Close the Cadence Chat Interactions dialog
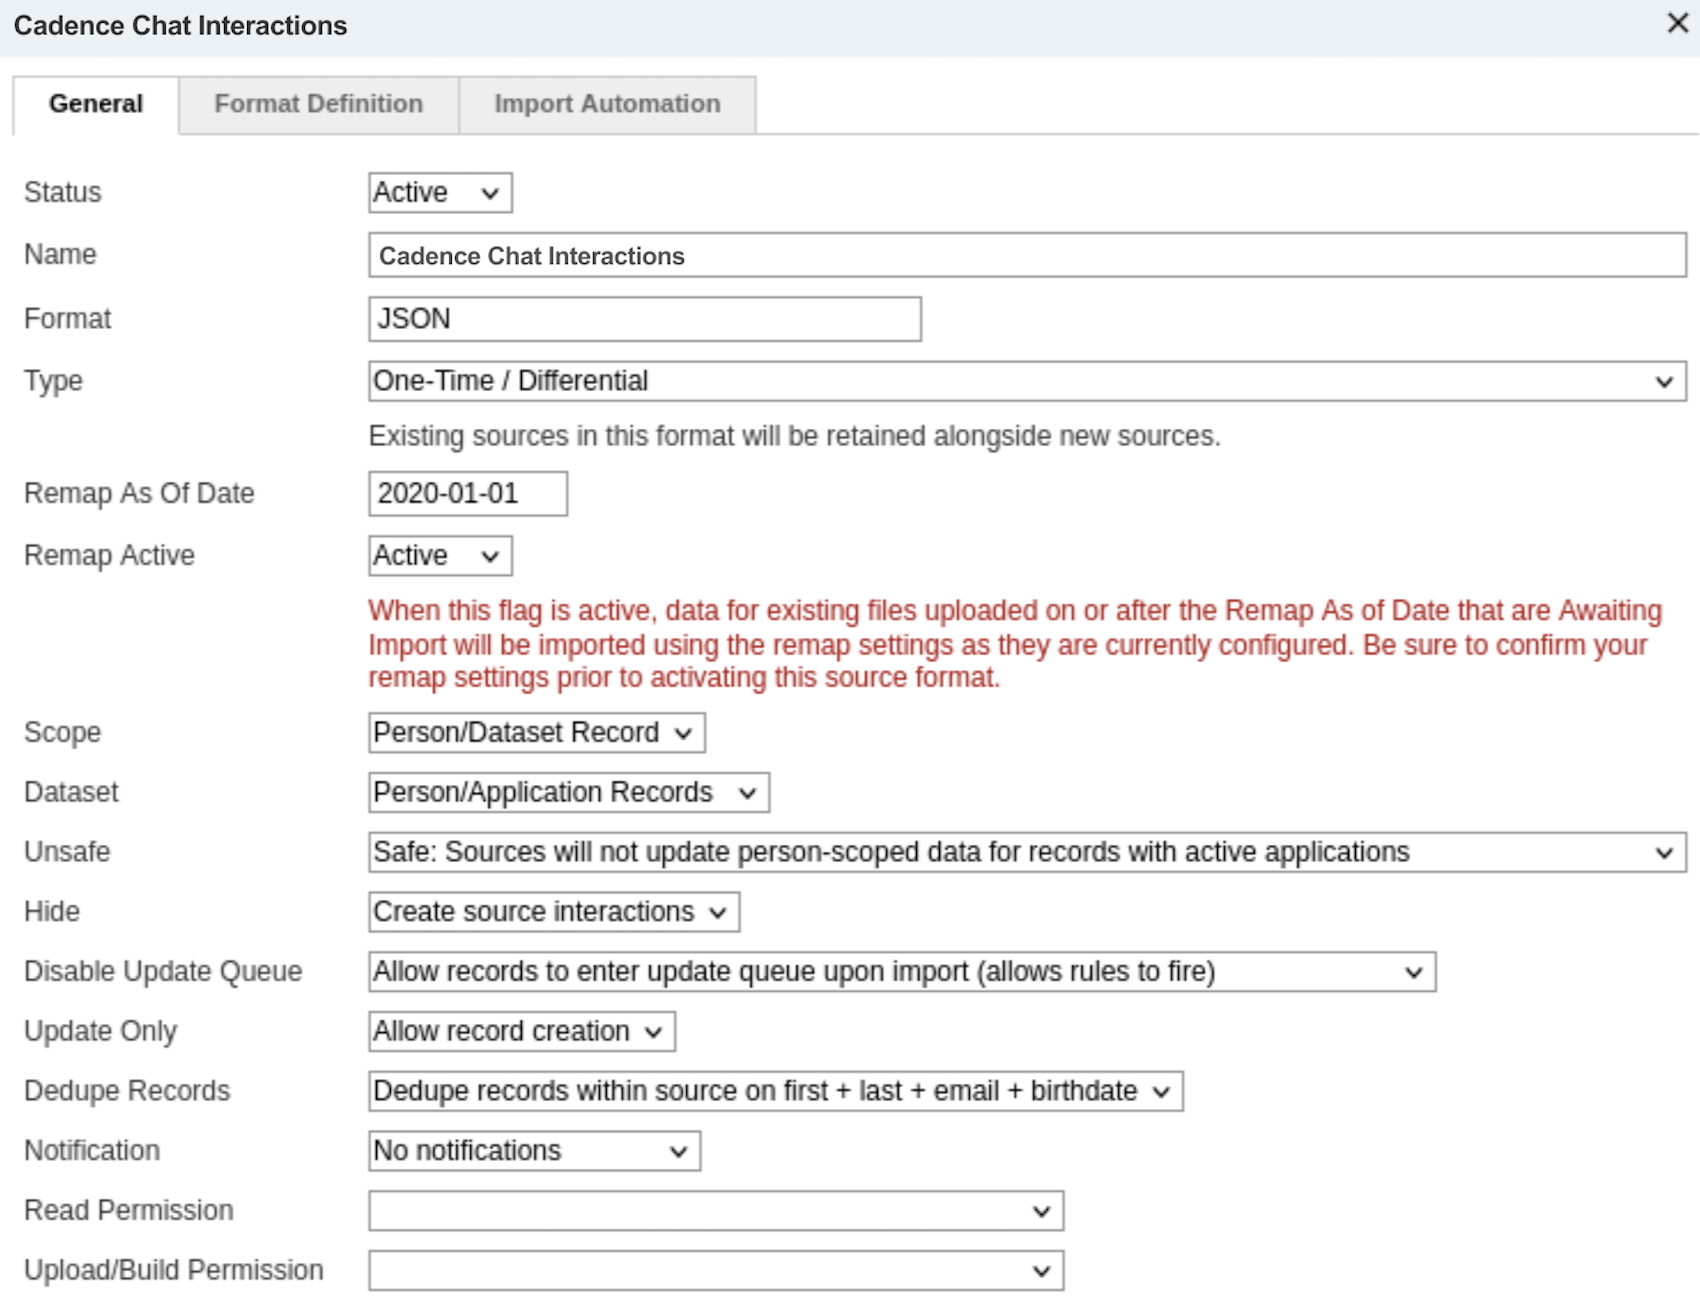 click(1677, 24)
